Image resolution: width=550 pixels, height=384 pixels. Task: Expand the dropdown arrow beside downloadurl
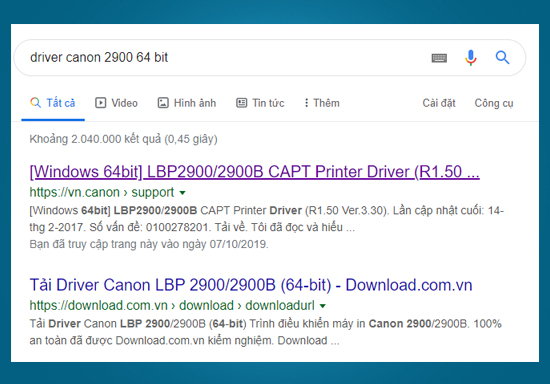pos(323,306)
